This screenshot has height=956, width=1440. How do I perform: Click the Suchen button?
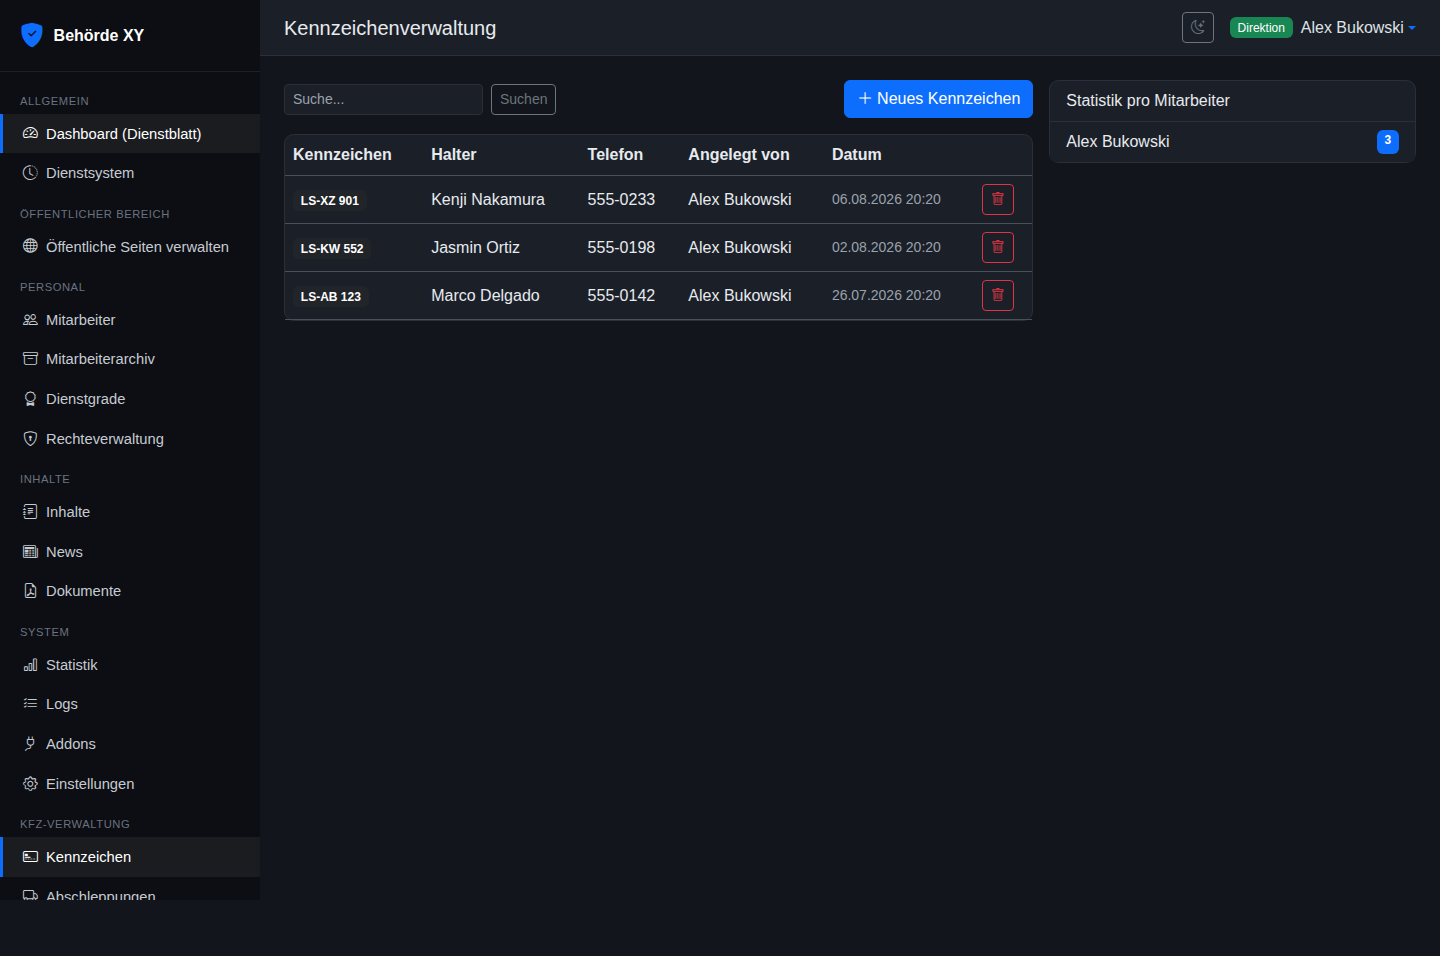[523, 99]
